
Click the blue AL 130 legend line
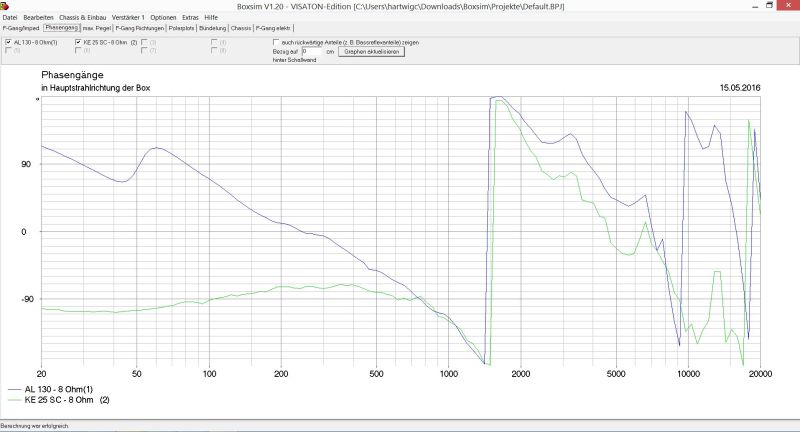pyautogui.click(x=15, y=389)
